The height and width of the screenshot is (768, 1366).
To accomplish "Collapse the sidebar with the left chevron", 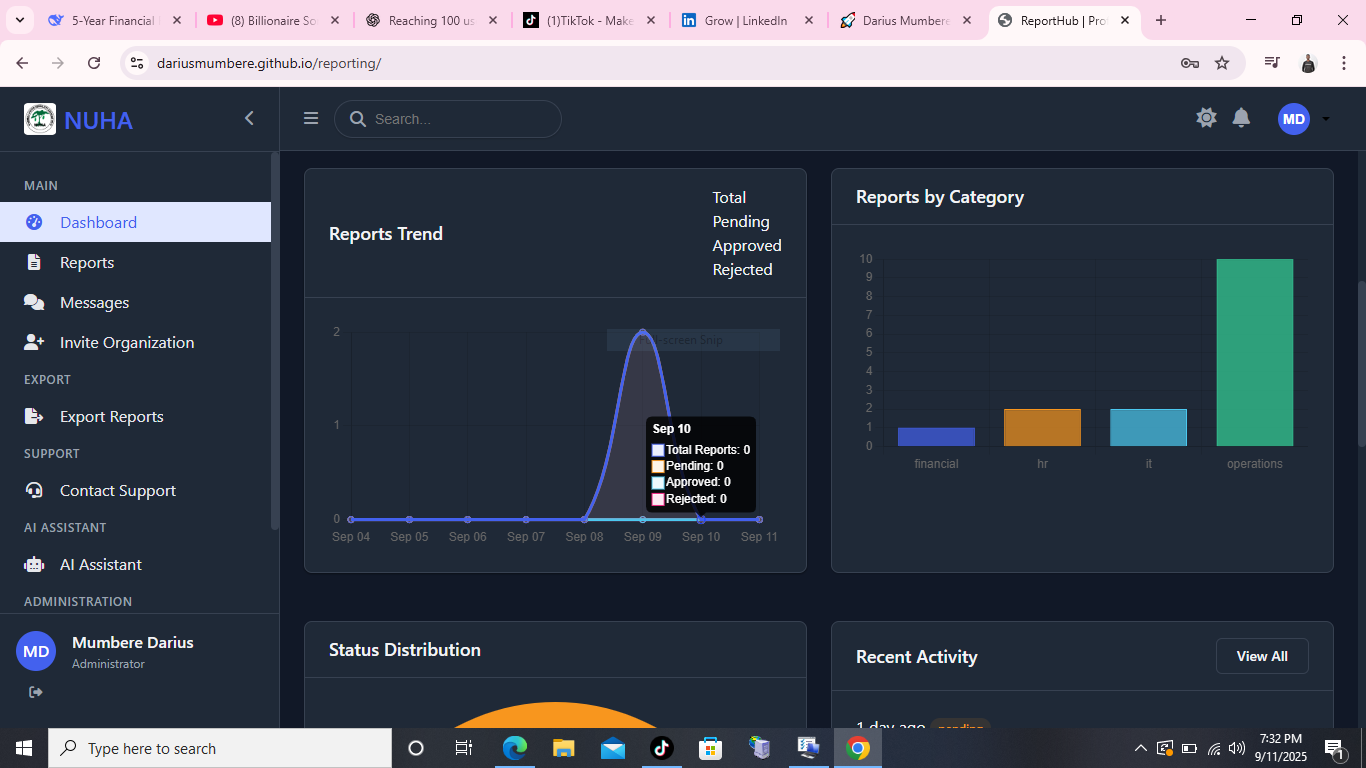I will point(249,118).
